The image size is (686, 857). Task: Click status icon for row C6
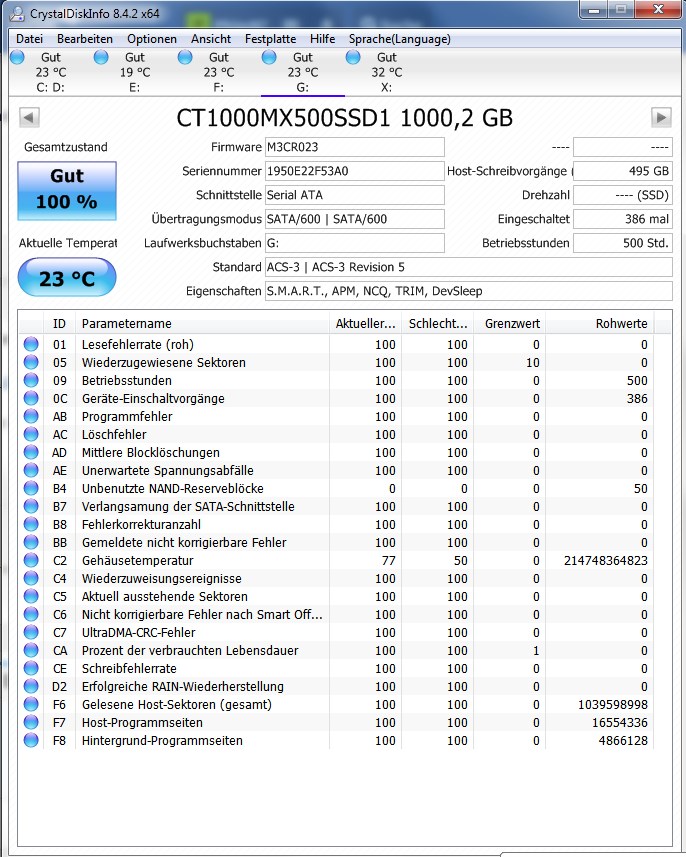(31, 615)
